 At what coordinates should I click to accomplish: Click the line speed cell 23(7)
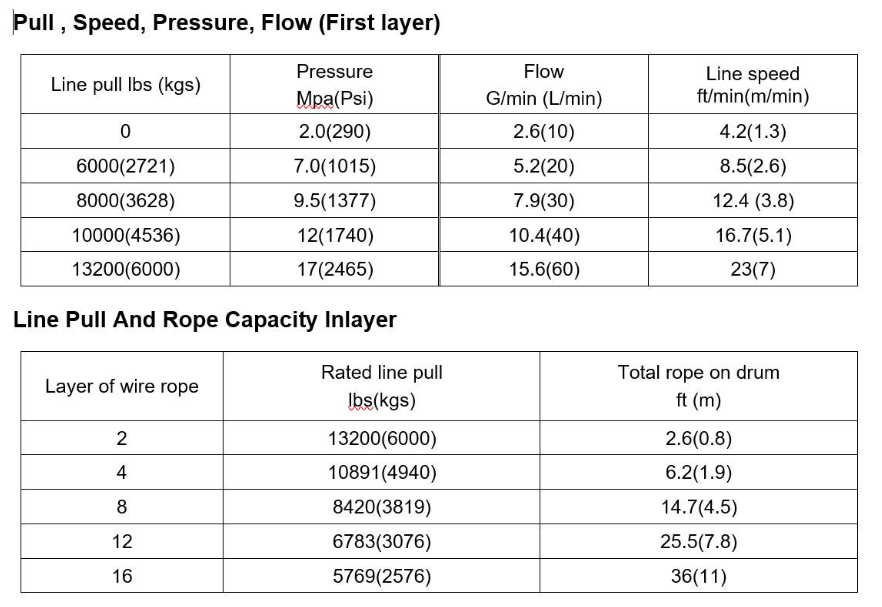[753, 269]
